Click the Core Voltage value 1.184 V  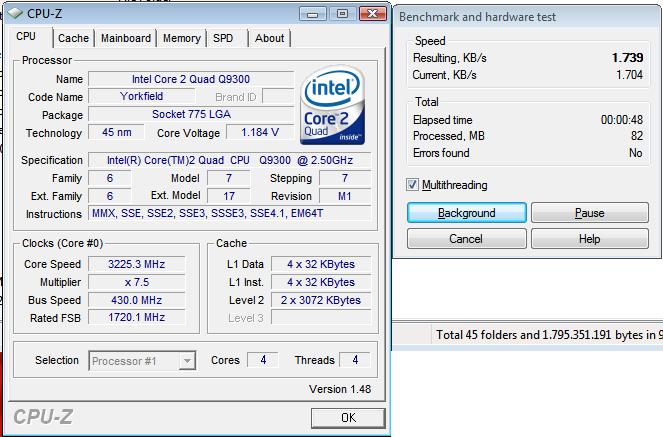260,132
